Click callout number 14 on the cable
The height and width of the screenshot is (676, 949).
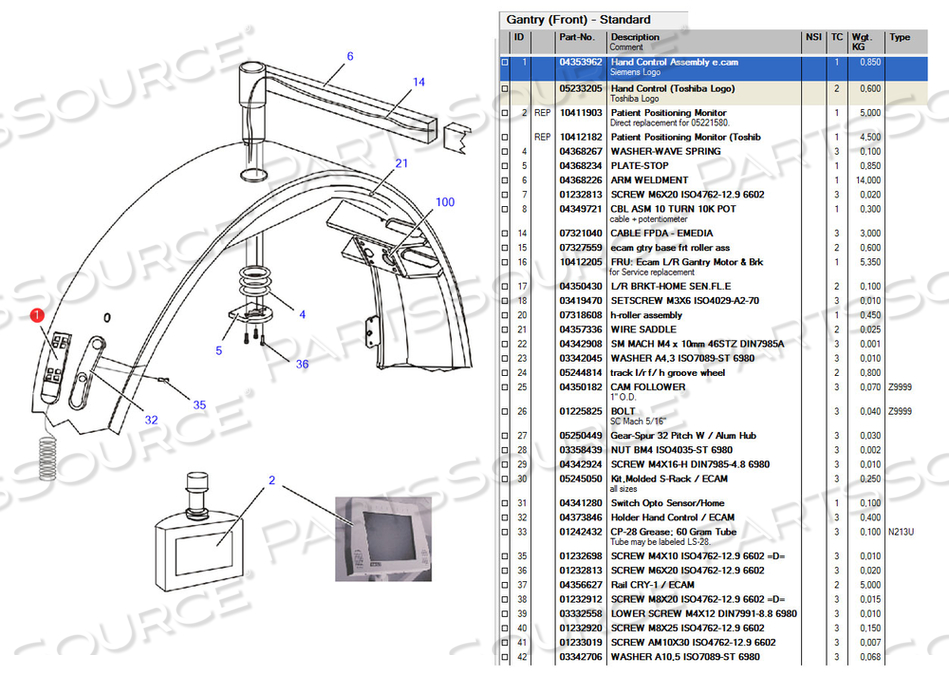tap(419, 82)
